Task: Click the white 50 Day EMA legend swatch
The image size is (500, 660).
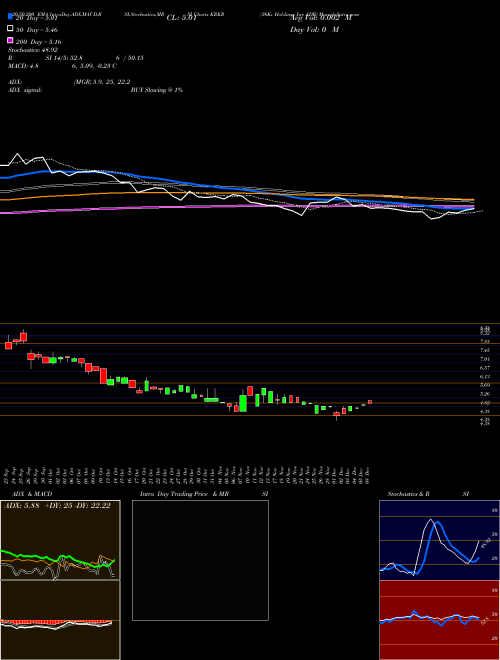Action: coord(10,28)
